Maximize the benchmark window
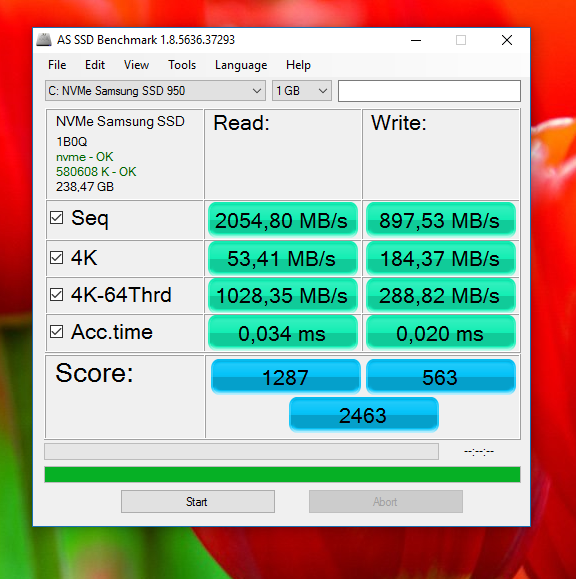 460,40
